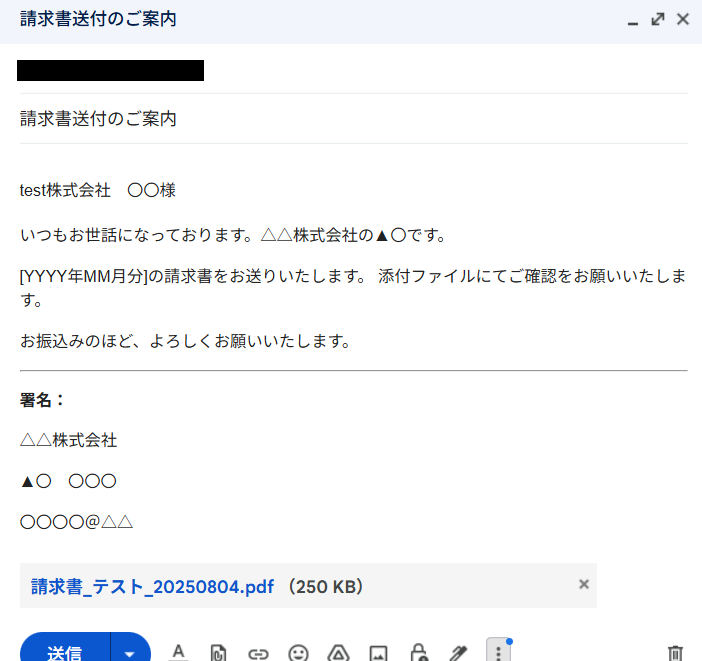Open the attachment 請求書_テスト_20250804.pdf link
This screenshot has height=661, width=702.
coord(152,586)
